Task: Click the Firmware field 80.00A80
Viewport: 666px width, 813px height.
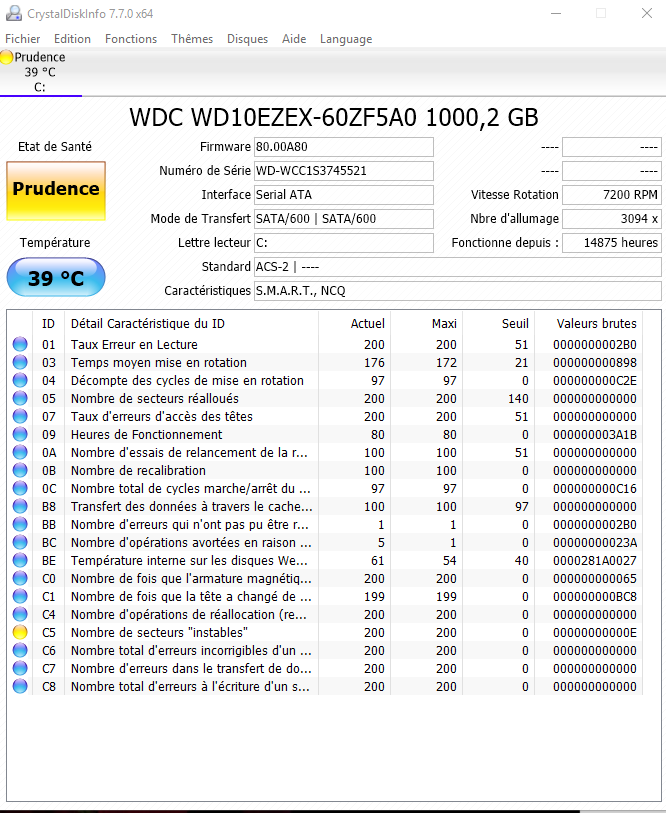Action: (x=343, y=147)
